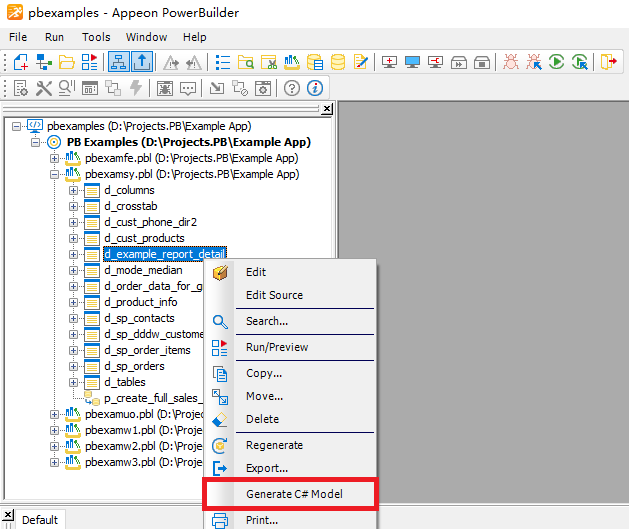
Task: Open the Database painter icon
Action: click(x=338, y=62)
